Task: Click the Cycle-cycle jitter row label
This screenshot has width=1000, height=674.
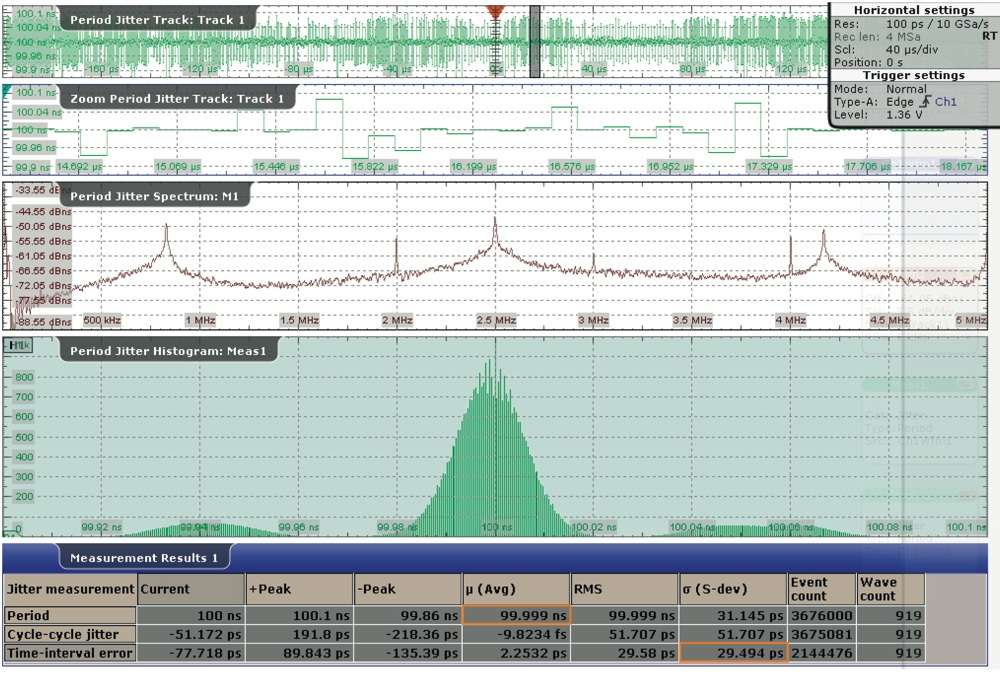Action: (x=70, y=634)
